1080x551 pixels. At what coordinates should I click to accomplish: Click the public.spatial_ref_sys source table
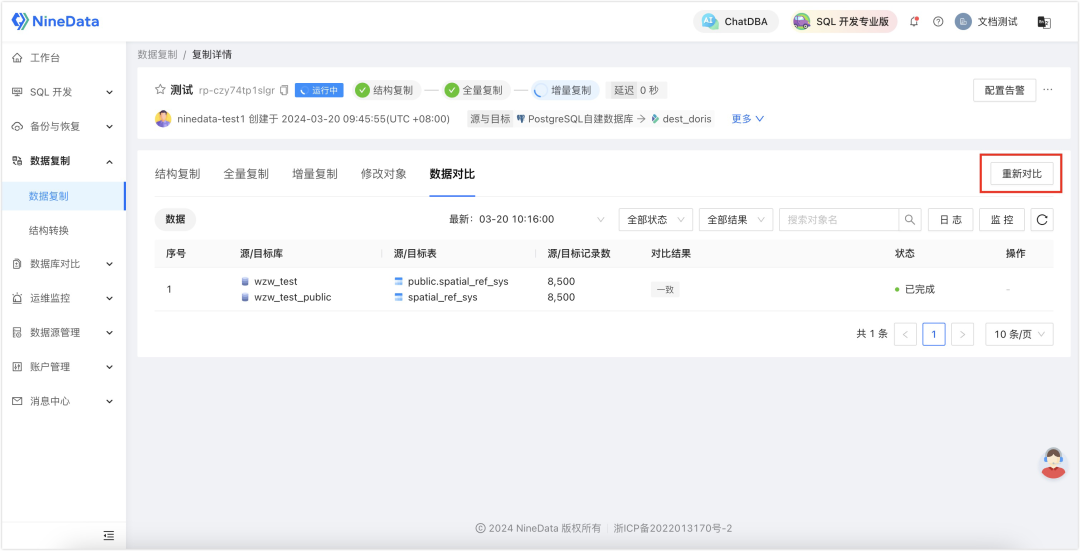click(458, 281)
